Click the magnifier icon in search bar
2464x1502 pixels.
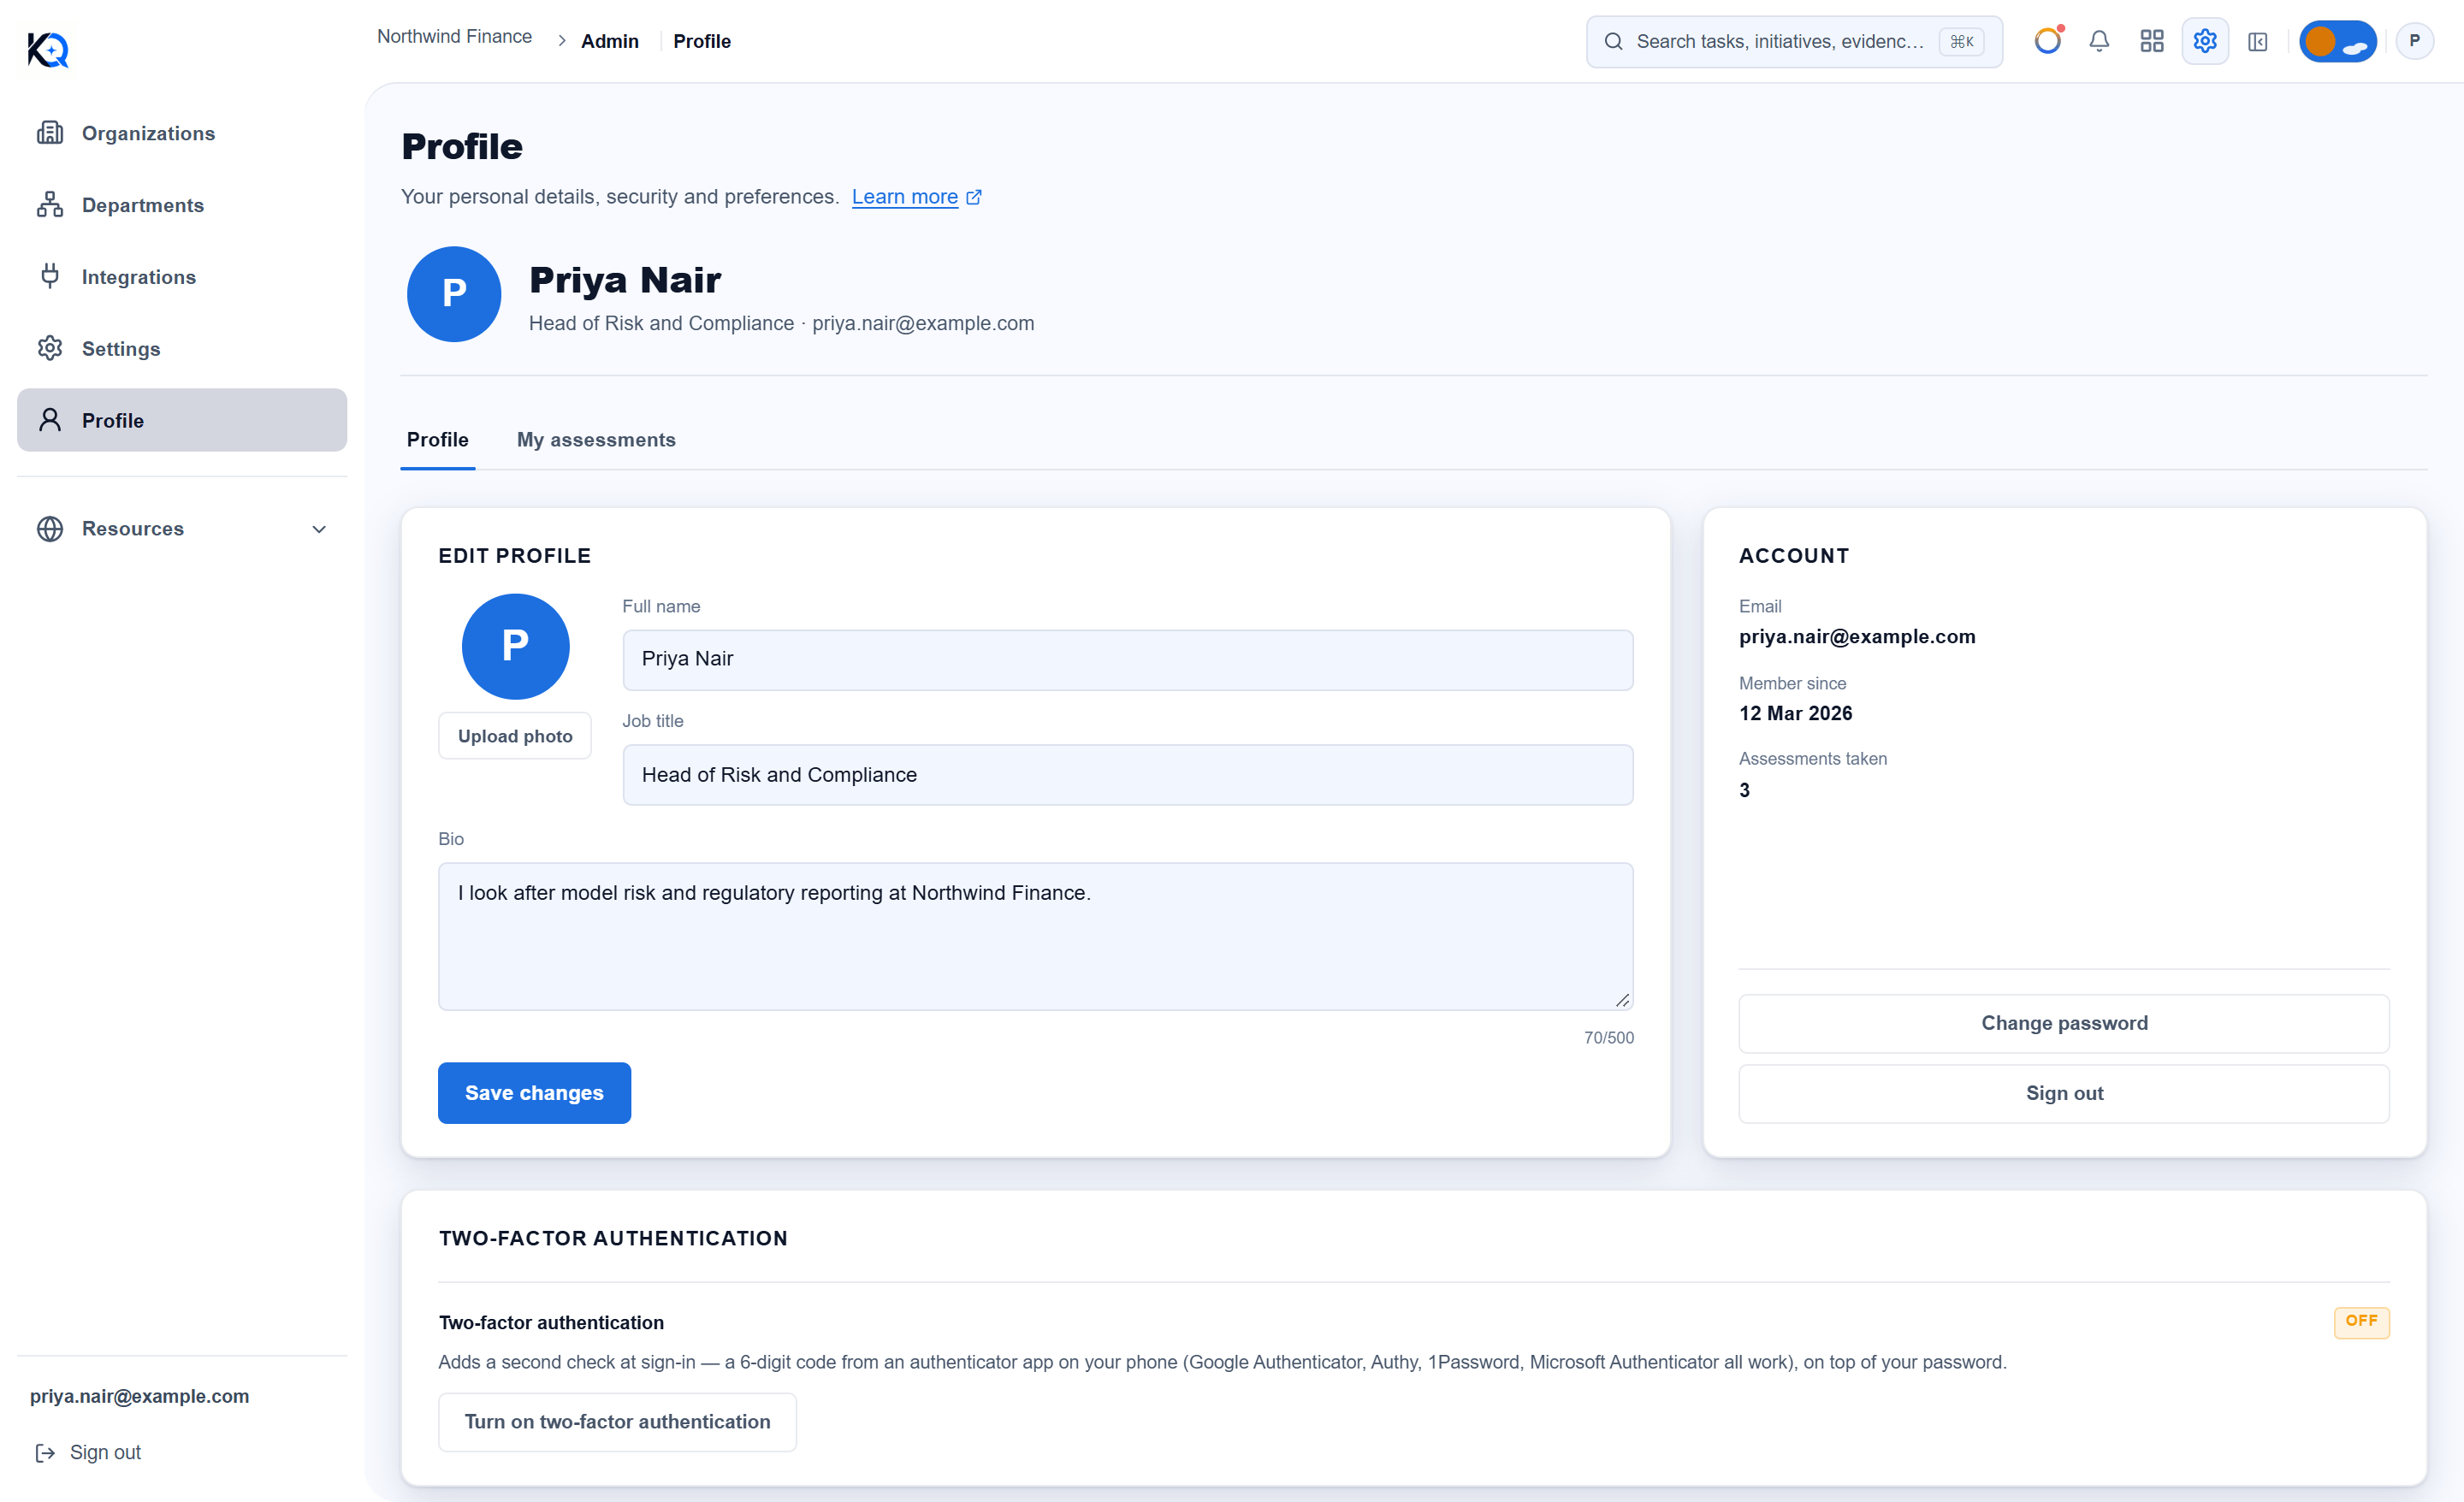tap(1613, 41)
